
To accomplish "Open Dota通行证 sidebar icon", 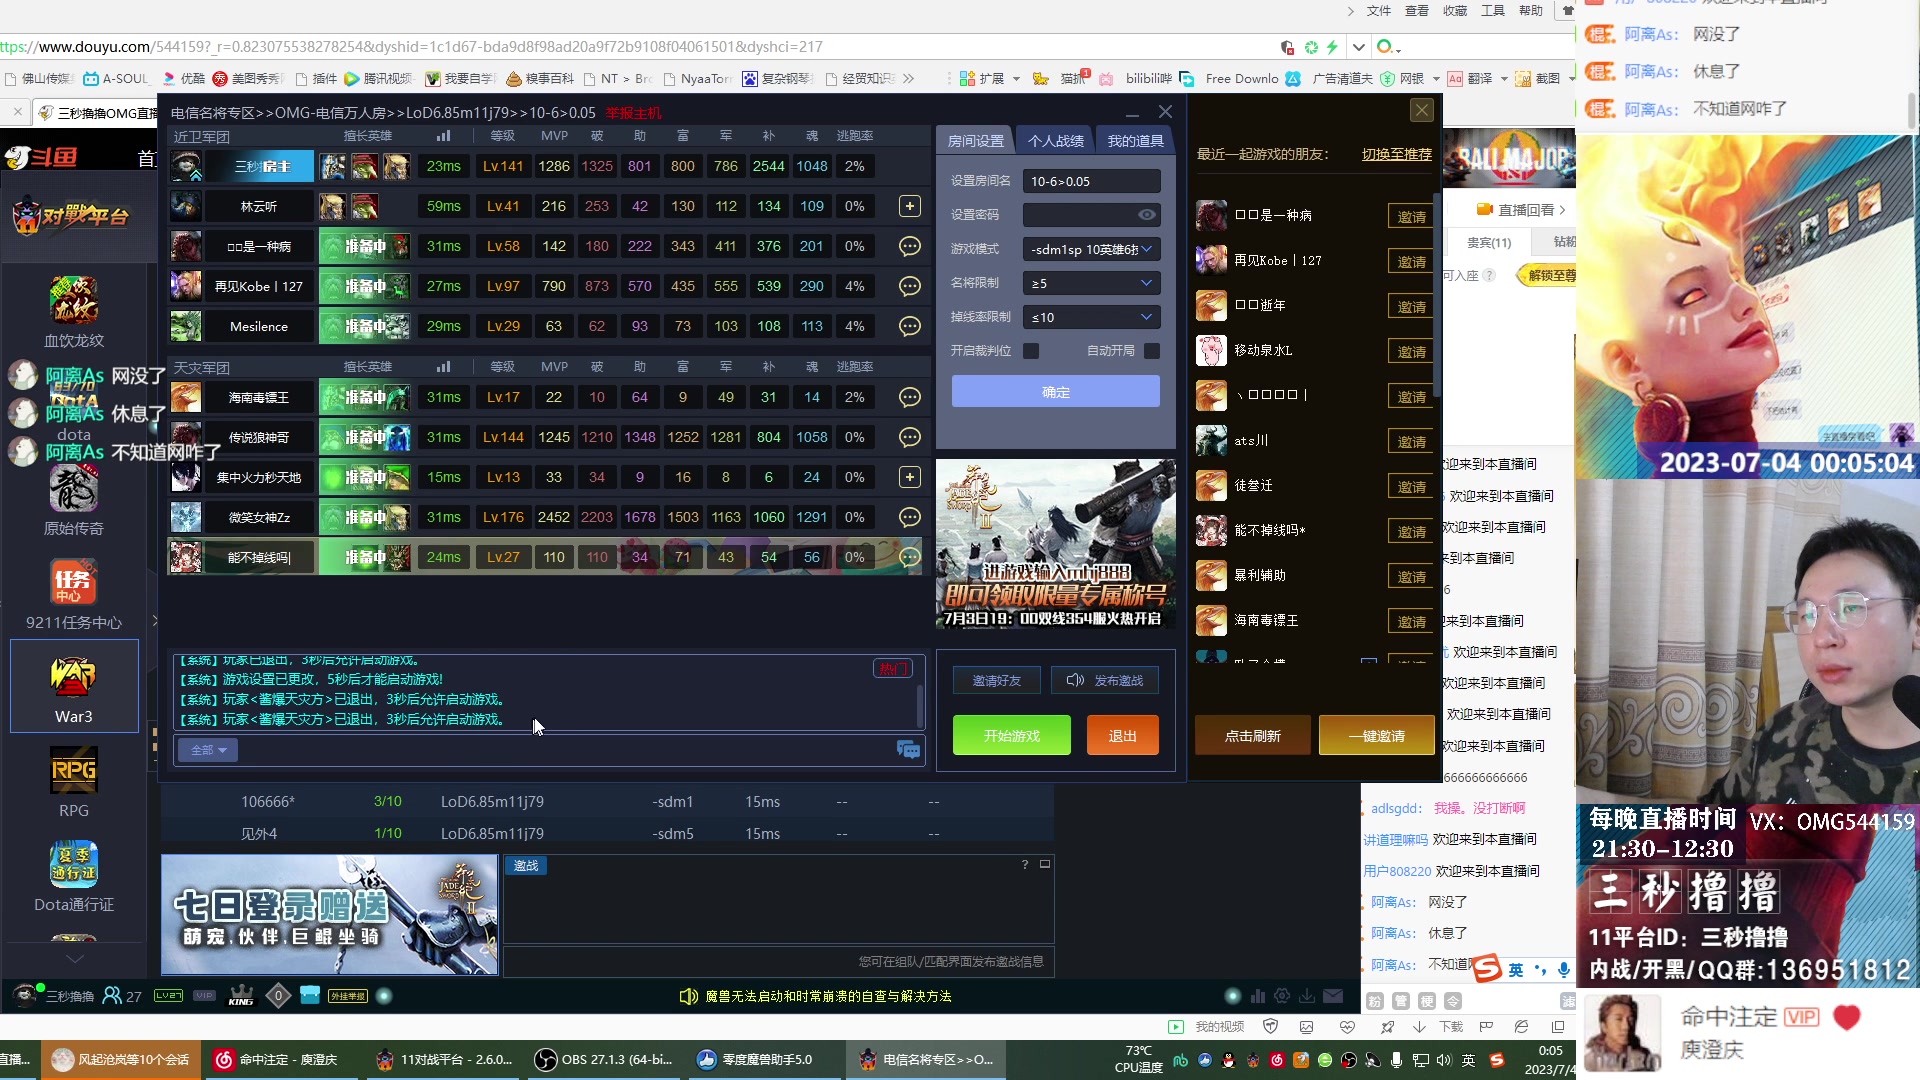I will [x=74, y=875].
